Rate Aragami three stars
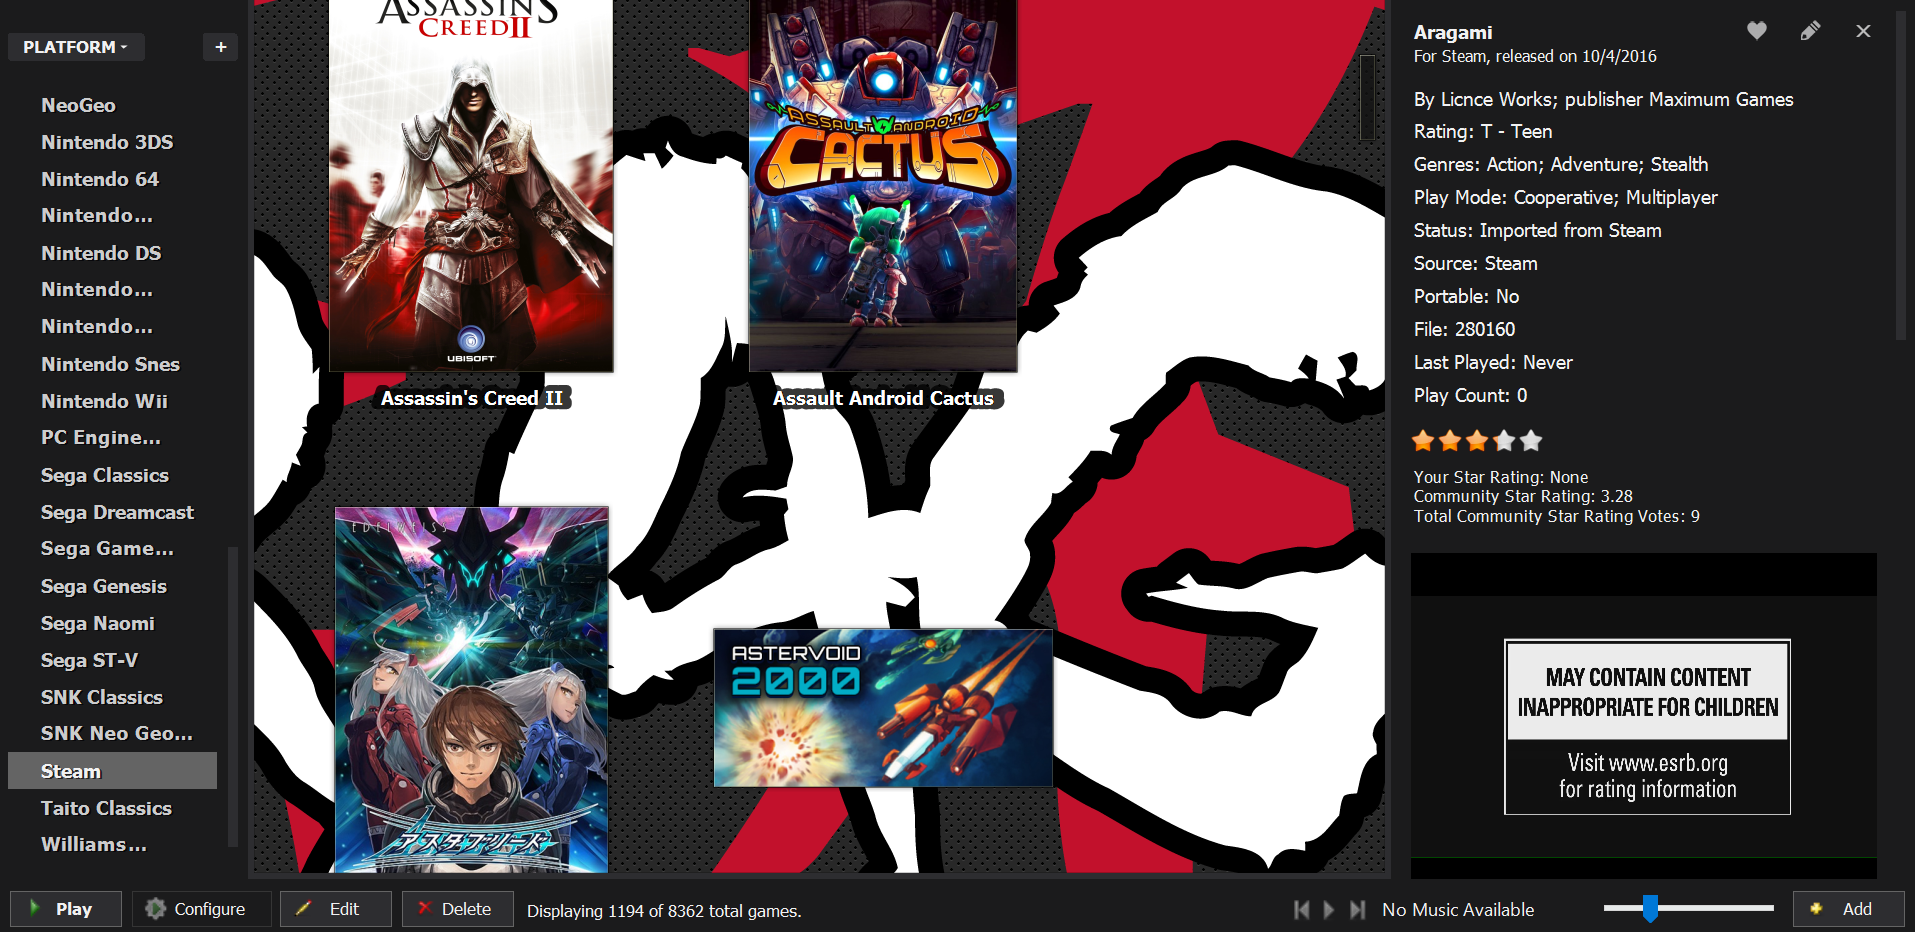Image resolution: width=1915 pixels, height=932 pixels. click(1477, 440)
